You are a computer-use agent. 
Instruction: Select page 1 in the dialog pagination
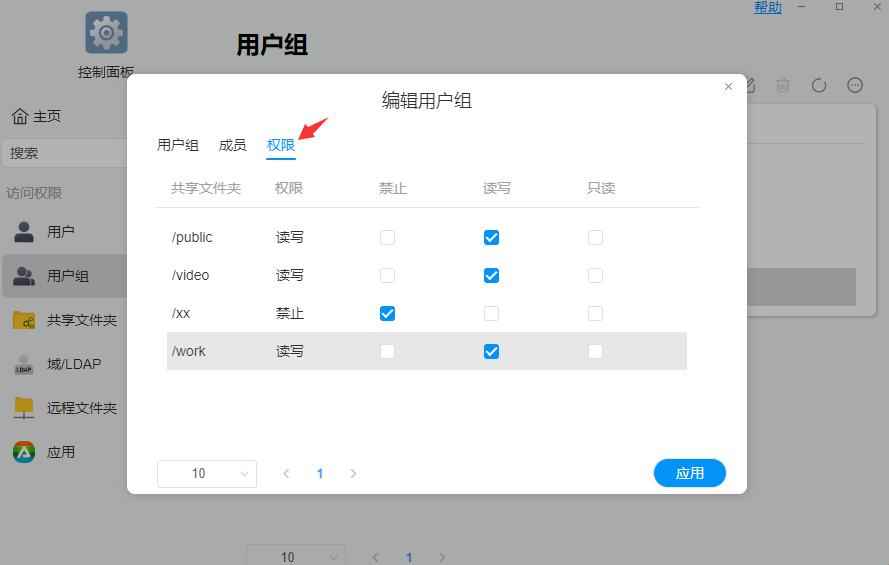320,474
